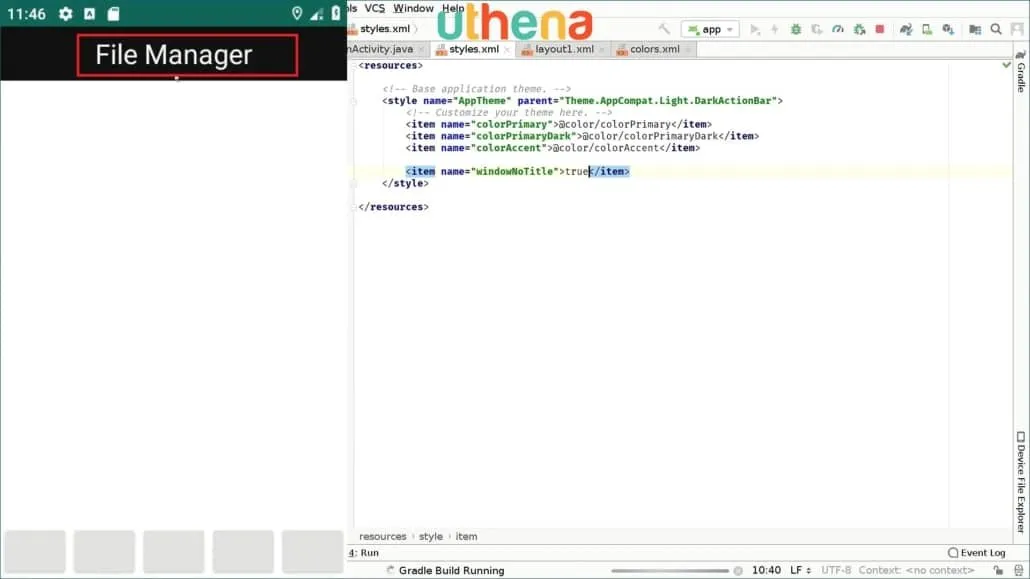Viewport: 1030px width, 579px height.
Task: Collapse the resources tag fold marker
Action: coord(353,66)
